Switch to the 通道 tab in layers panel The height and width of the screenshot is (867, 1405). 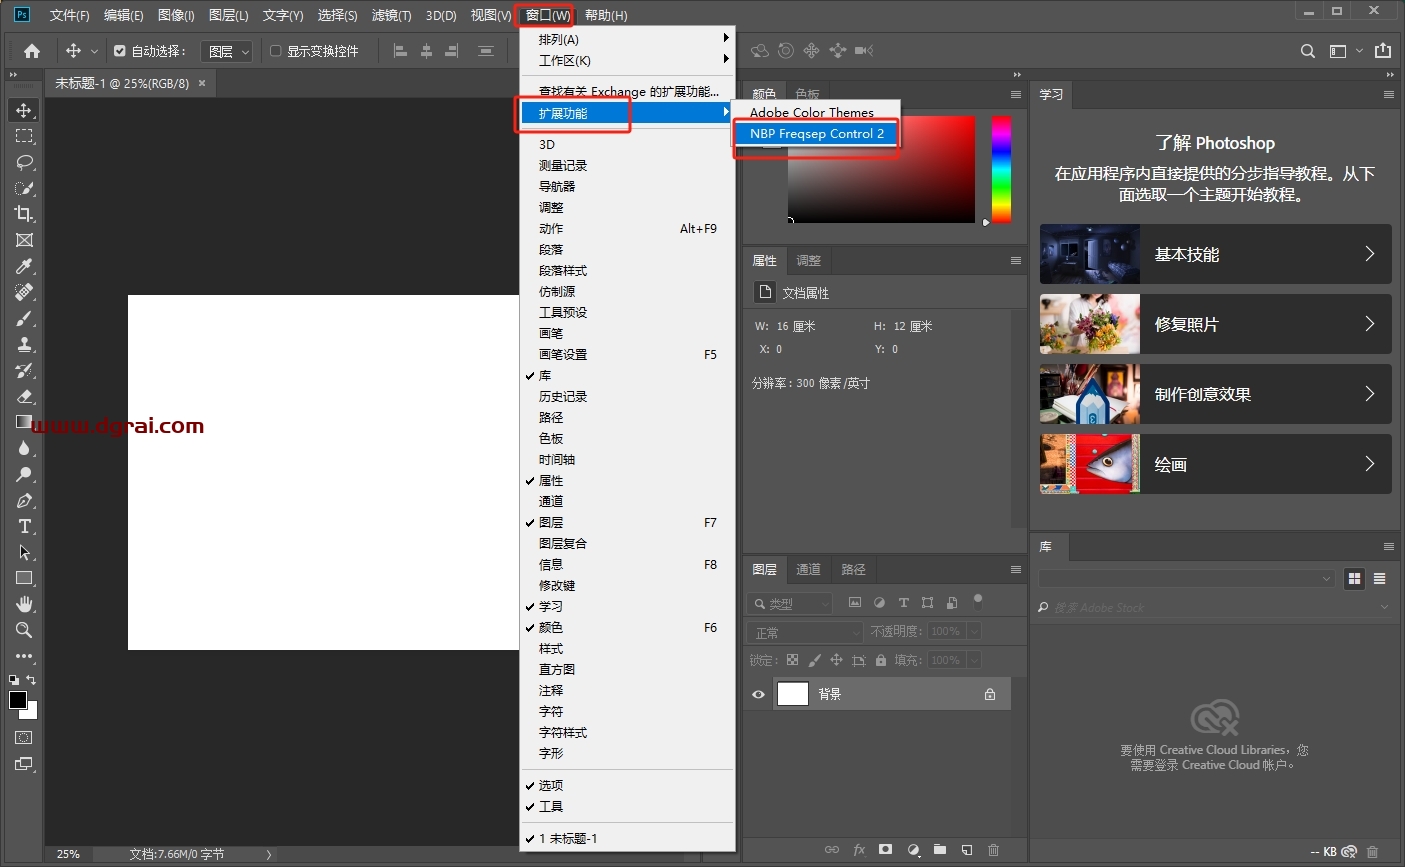coord(808,569)
